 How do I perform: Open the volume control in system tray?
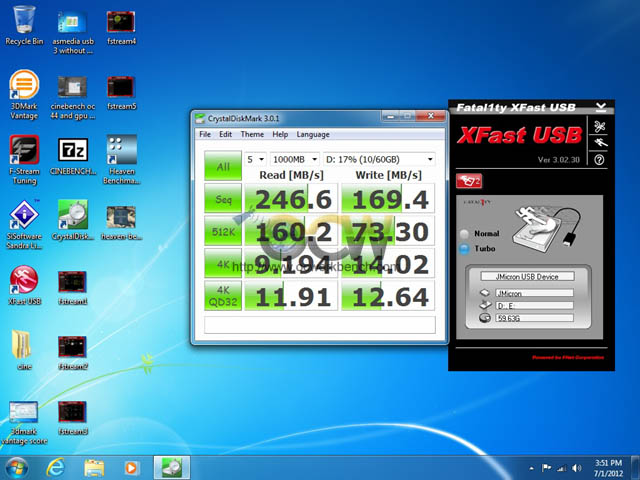click(x=577, y=468)
